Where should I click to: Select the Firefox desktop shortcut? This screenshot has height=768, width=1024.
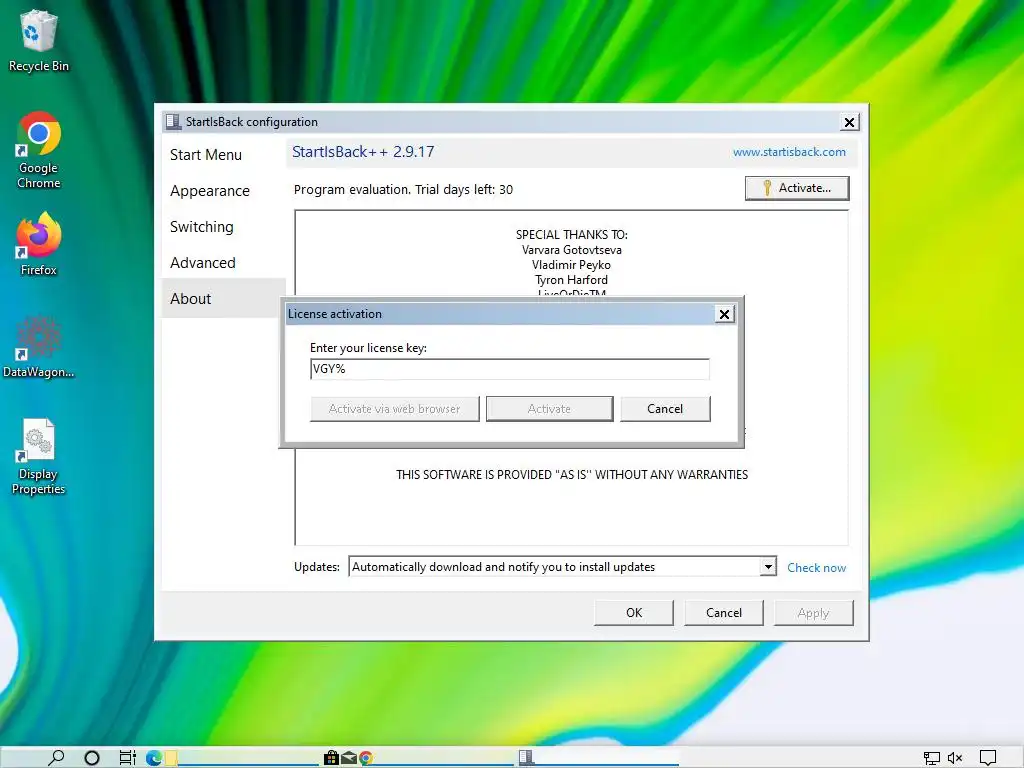(x=39, y=244)
